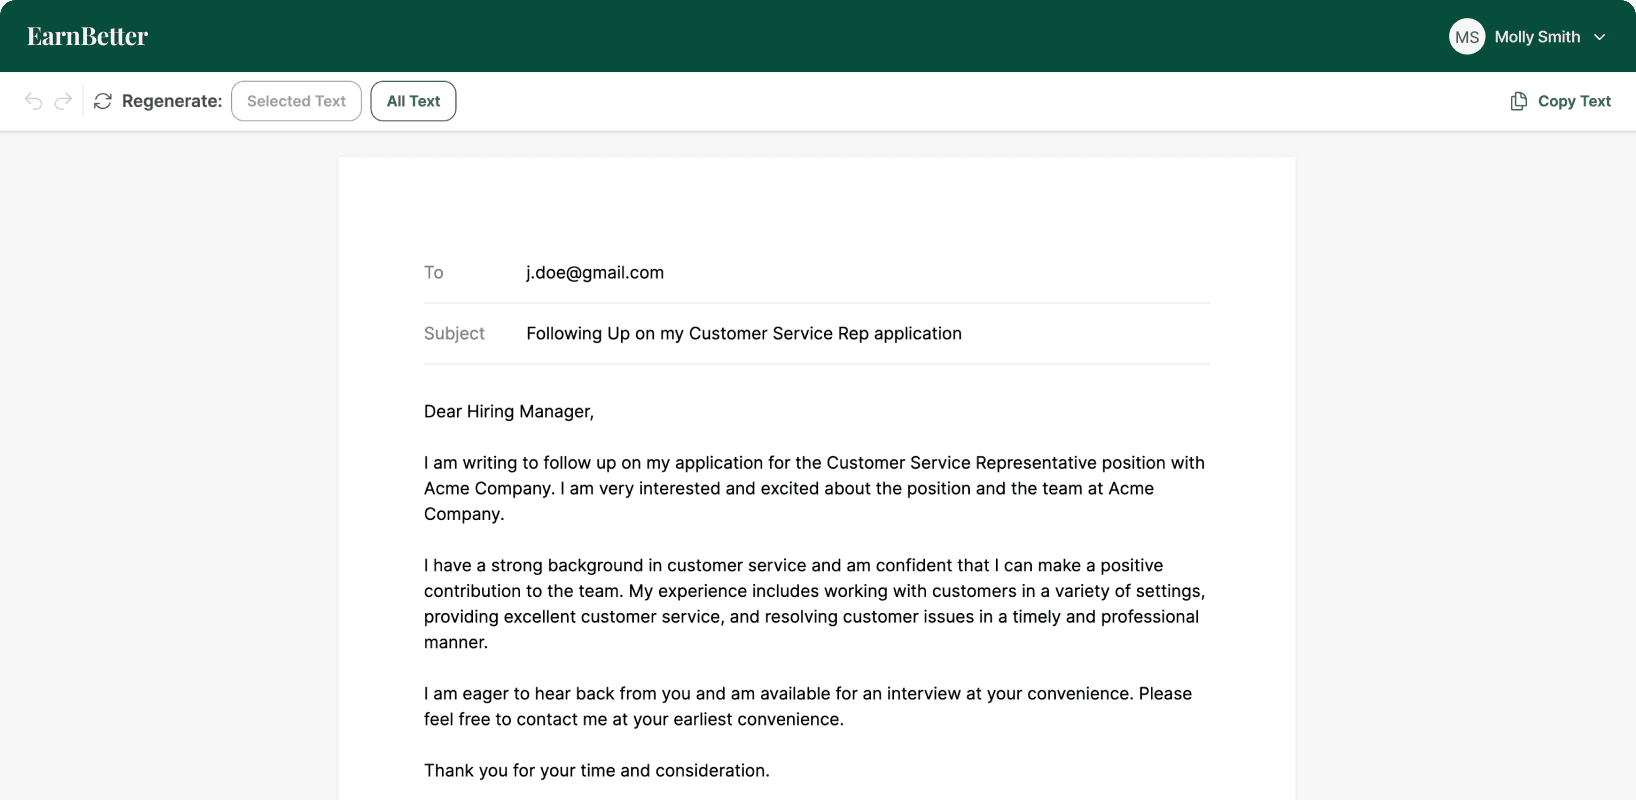Click paragraph starting 'I am eager to hear back'
Image resolution: width=1636 pixels, height=800 pixels.
(x=808, y=706)
